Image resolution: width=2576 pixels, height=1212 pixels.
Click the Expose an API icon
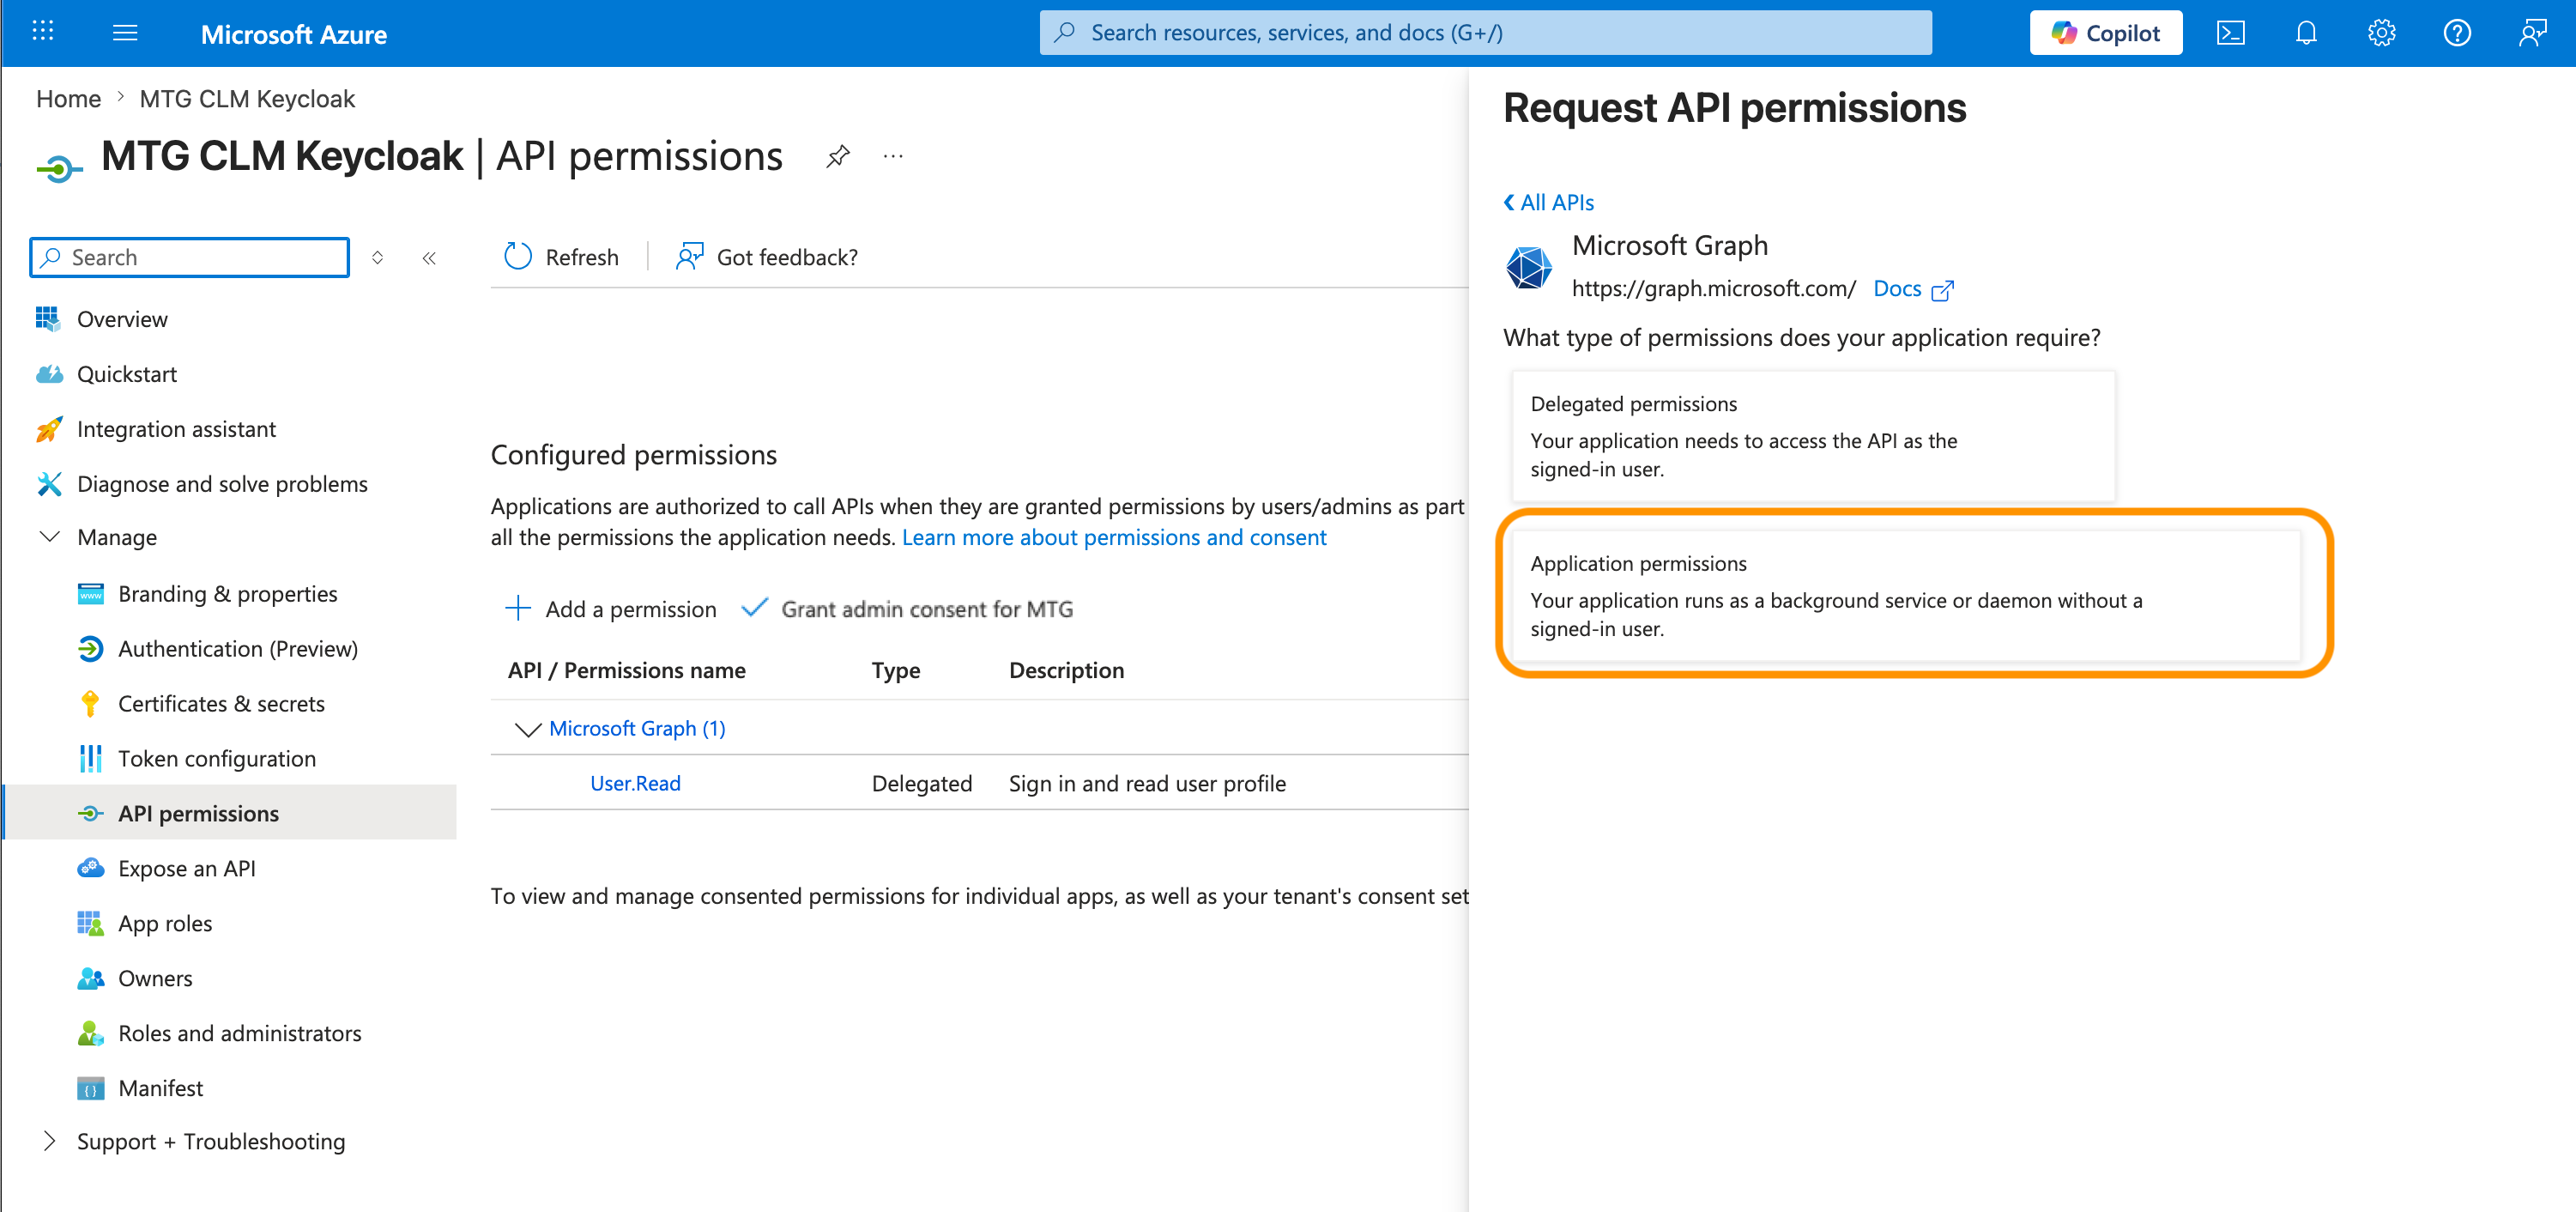pos(90,868)
